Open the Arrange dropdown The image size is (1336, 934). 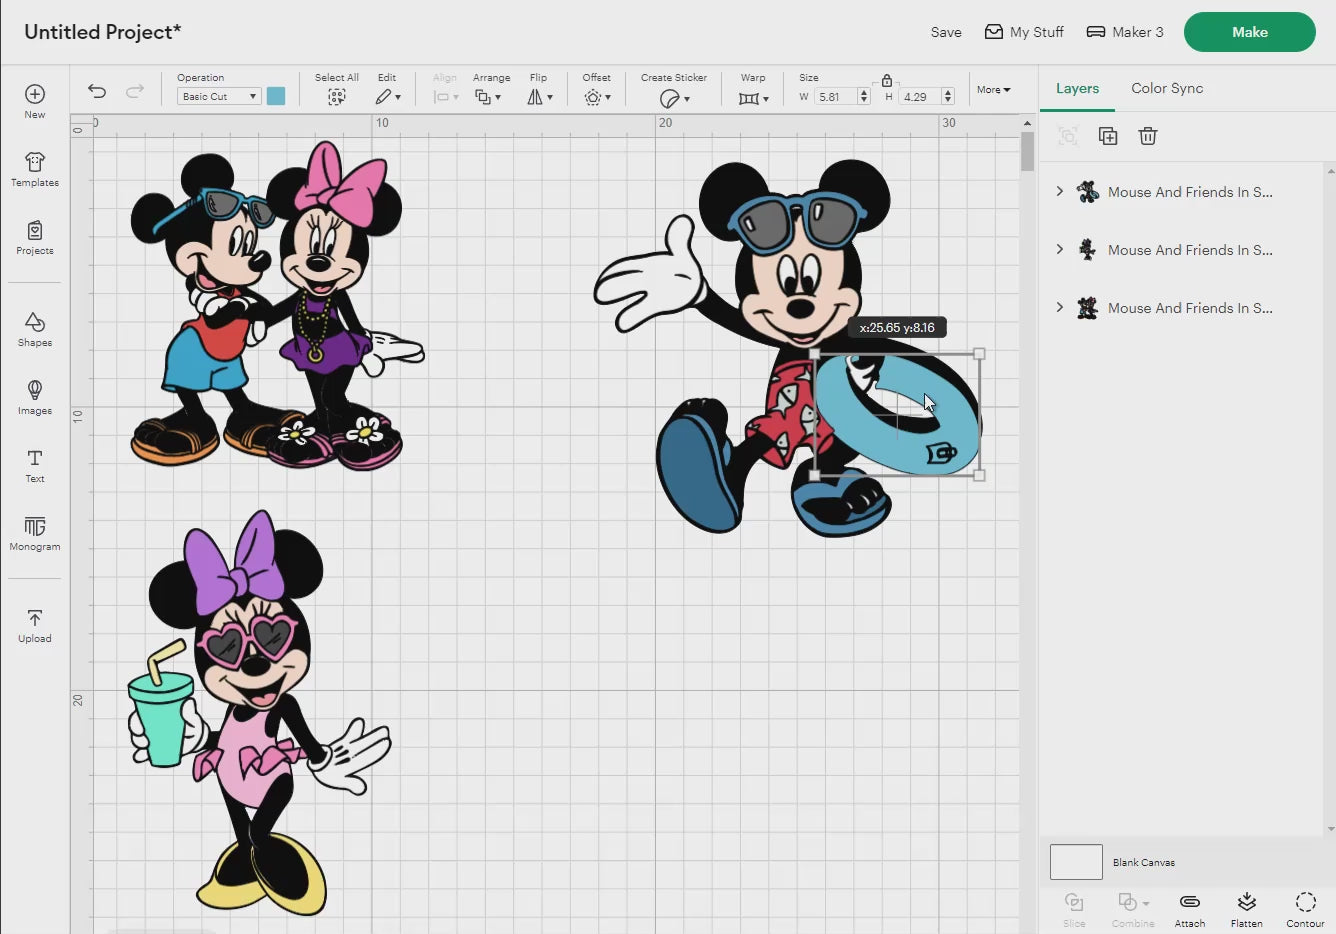[488, 97]
